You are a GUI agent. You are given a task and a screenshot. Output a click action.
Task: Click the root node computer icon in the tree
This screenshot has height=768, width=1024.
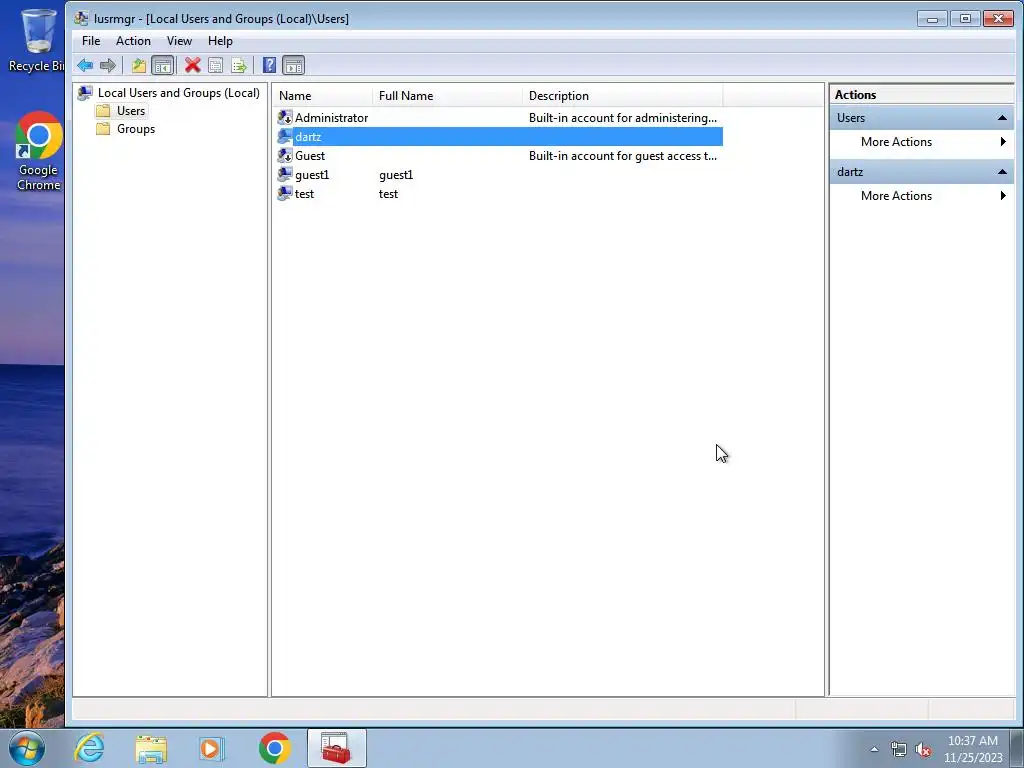coord(85,93)
